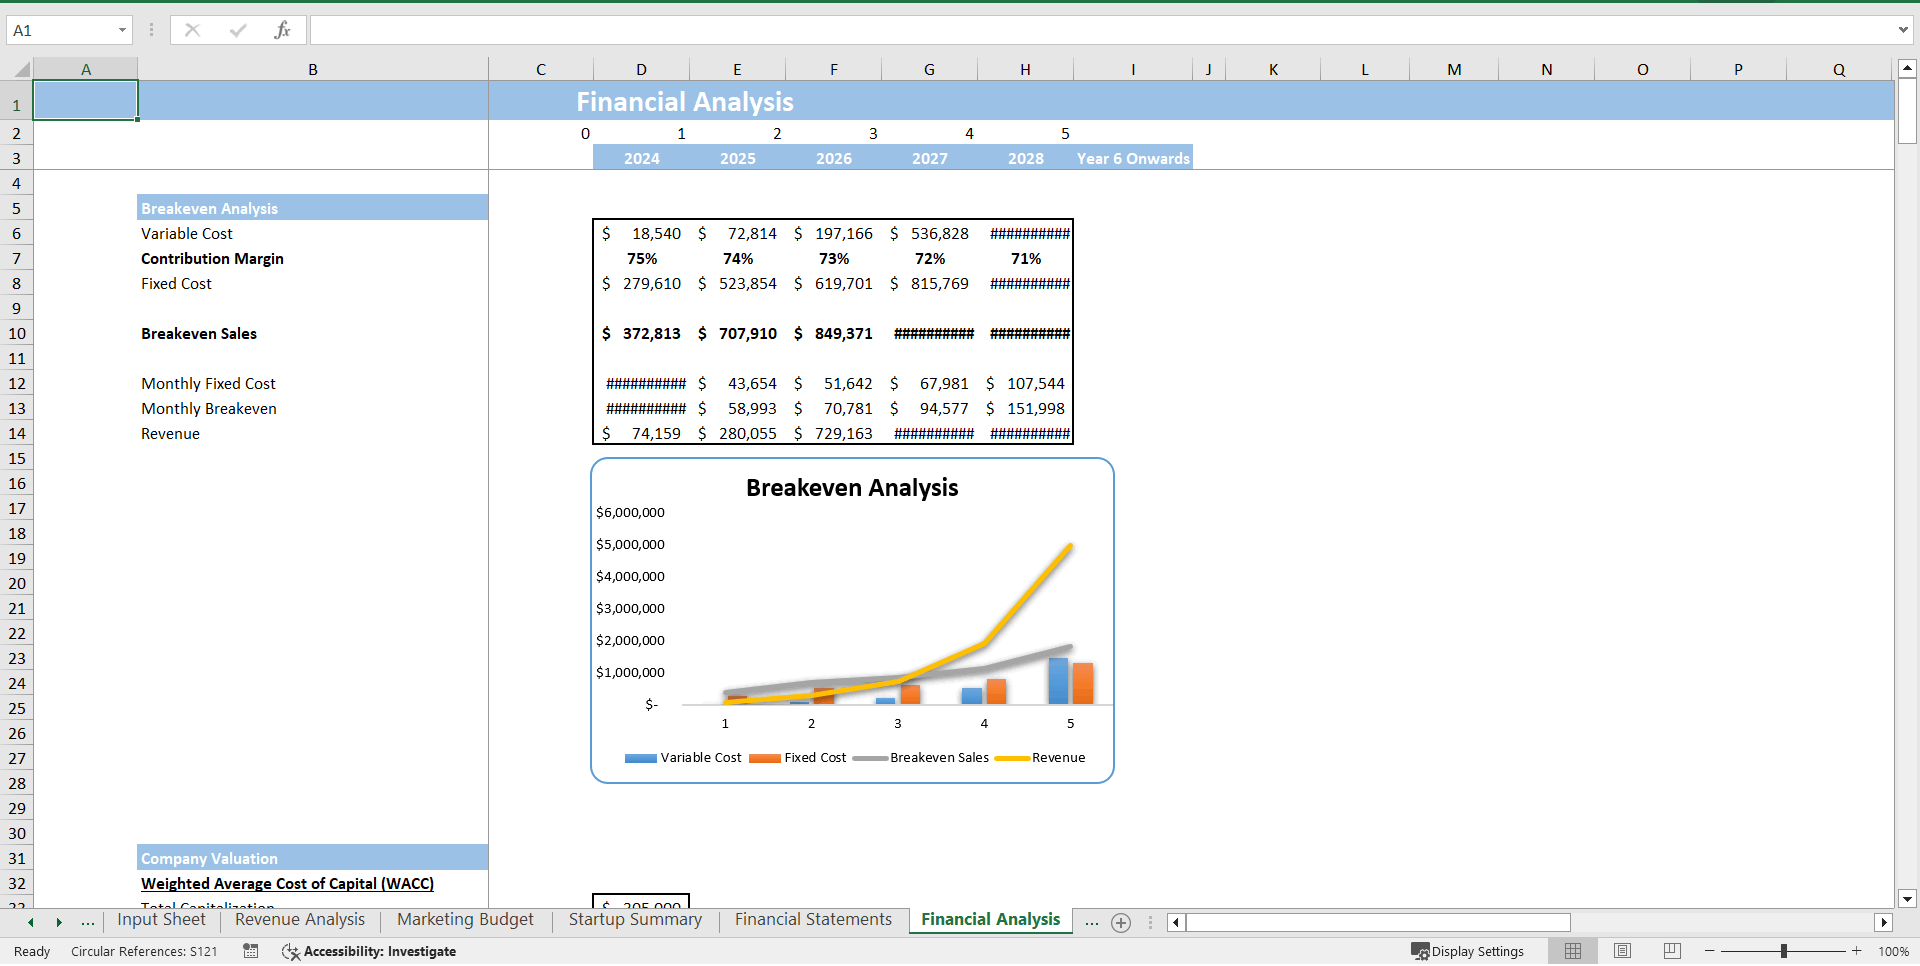Add a new sheet with plus icon
Image resolution: width=1920 pixels, height=966 pixels.
1121,922
